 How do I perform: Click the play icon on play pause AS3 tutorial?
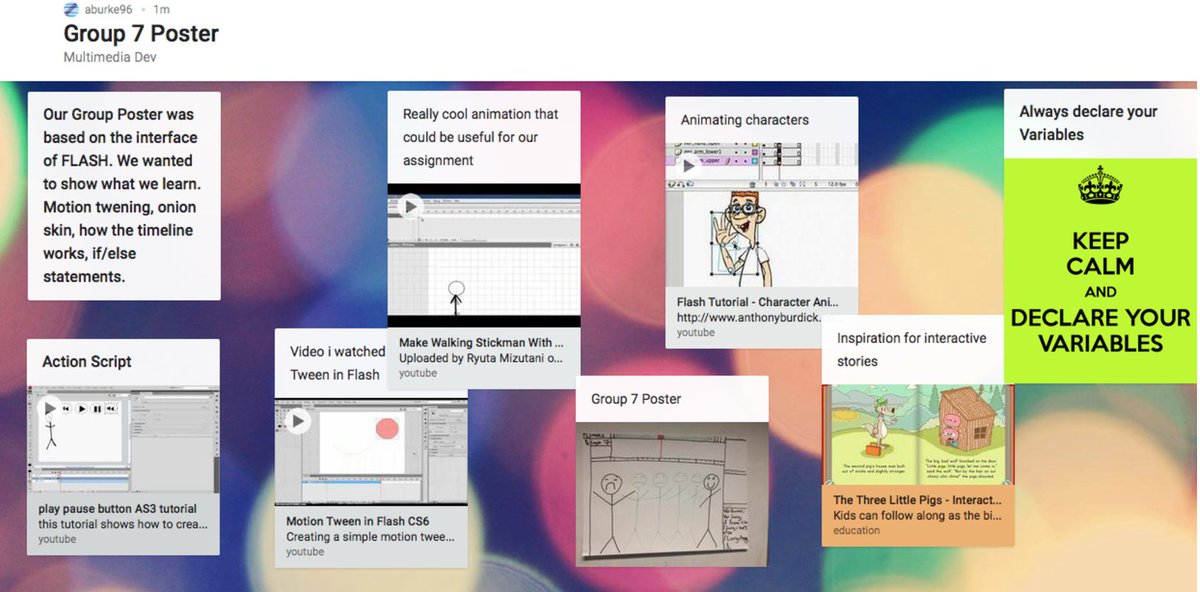[x=50, y=408]
